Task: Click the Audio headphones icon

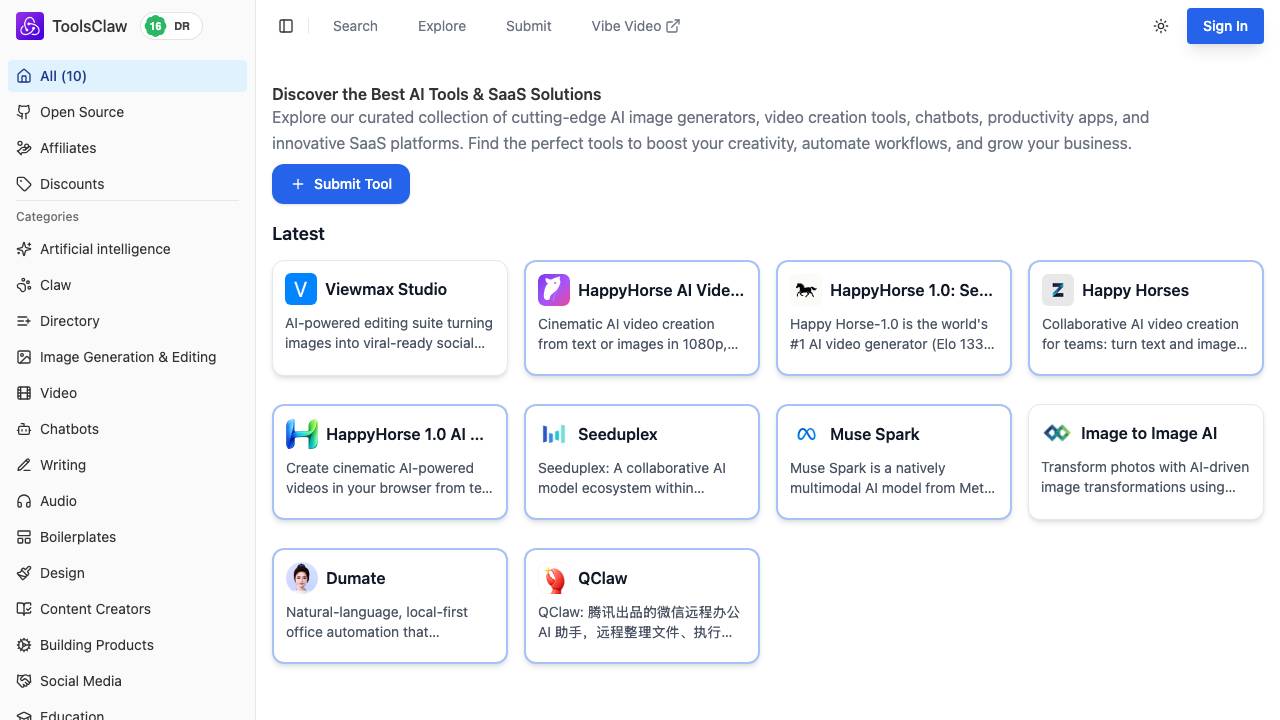Action: [24, 501]
